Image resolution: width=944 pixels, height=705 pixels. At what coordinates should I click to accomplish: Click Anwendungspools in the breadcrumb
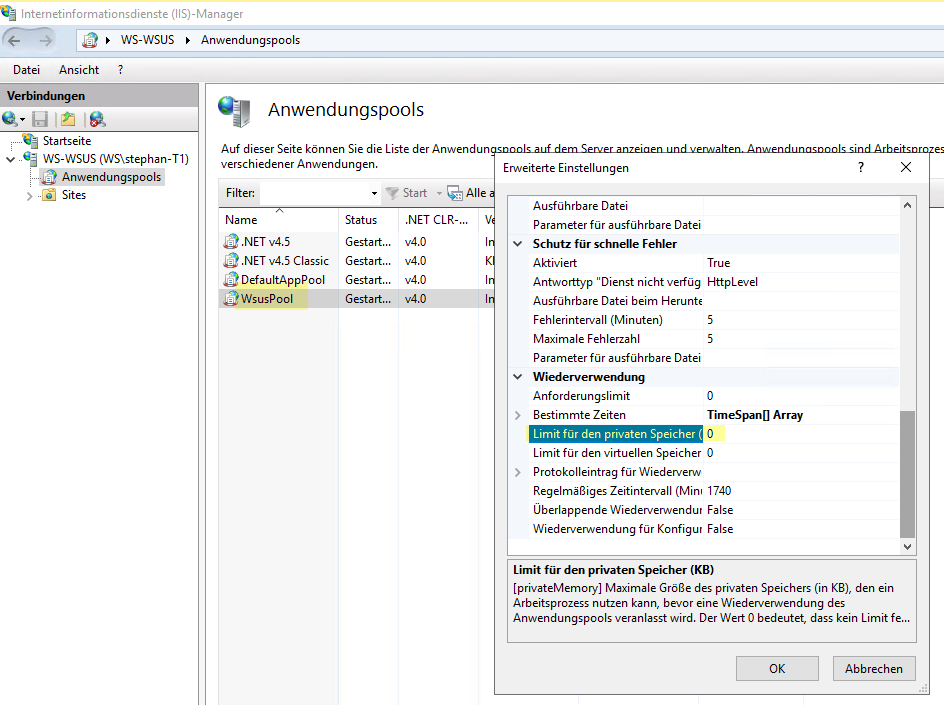[x=250, y=40]
